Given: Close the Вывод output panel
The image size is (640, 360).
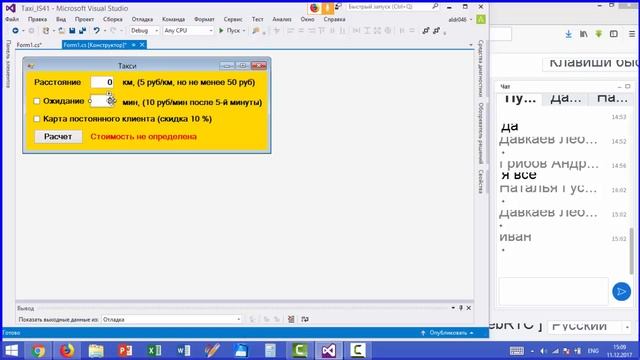Looking at the screenshot, I should coord(469,308).
